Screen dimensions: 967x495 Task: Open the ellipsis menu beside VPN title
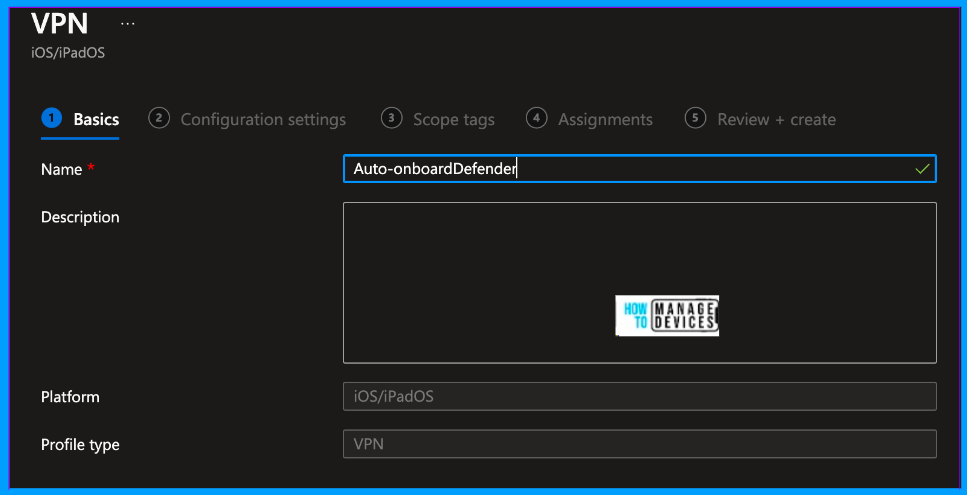coord(128,24)
